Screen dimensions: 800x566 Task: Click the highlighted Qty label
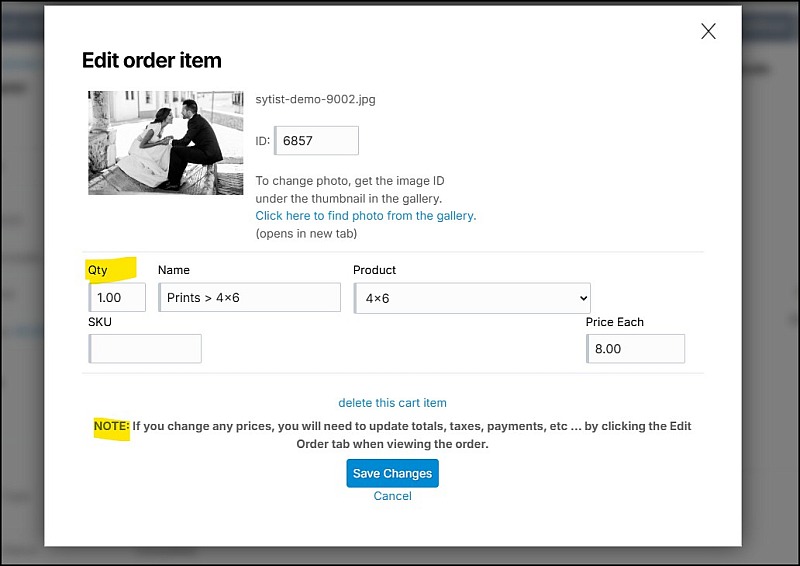point(98,270)
